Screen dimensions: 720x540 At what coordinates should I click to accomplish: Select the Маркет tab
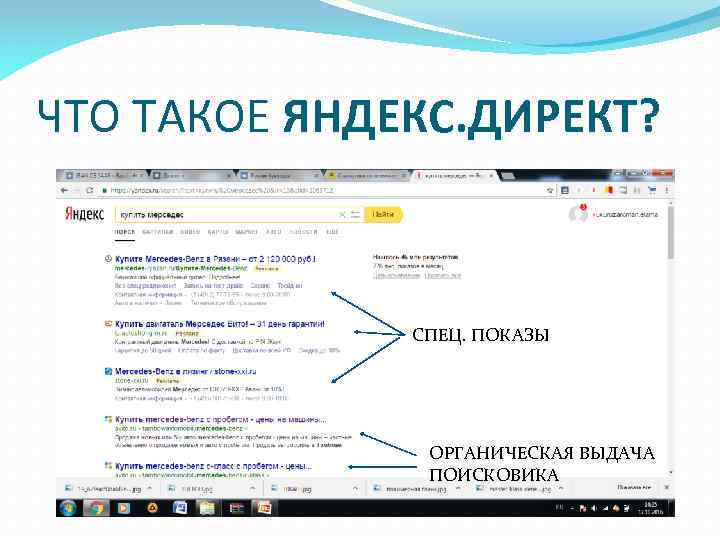coord(247,232)
